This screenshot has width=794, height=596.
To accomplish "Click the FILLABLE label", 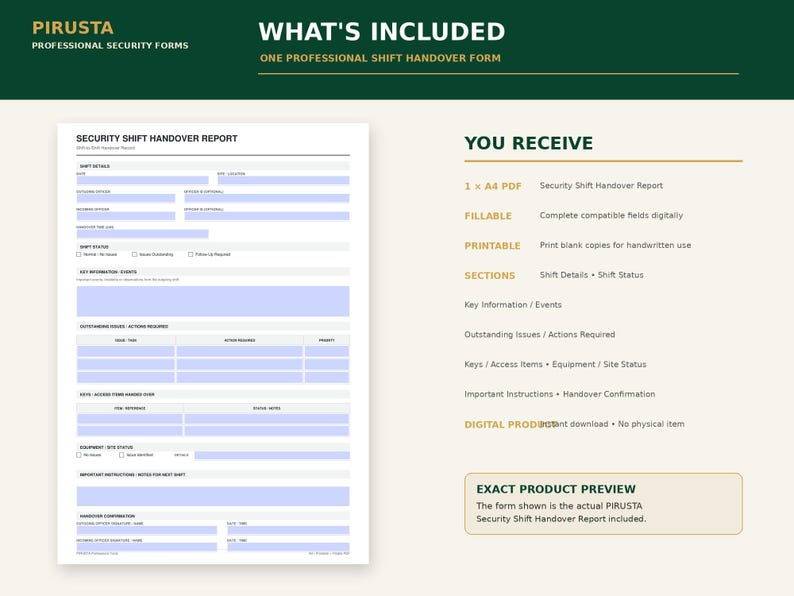I will (488, 216).
